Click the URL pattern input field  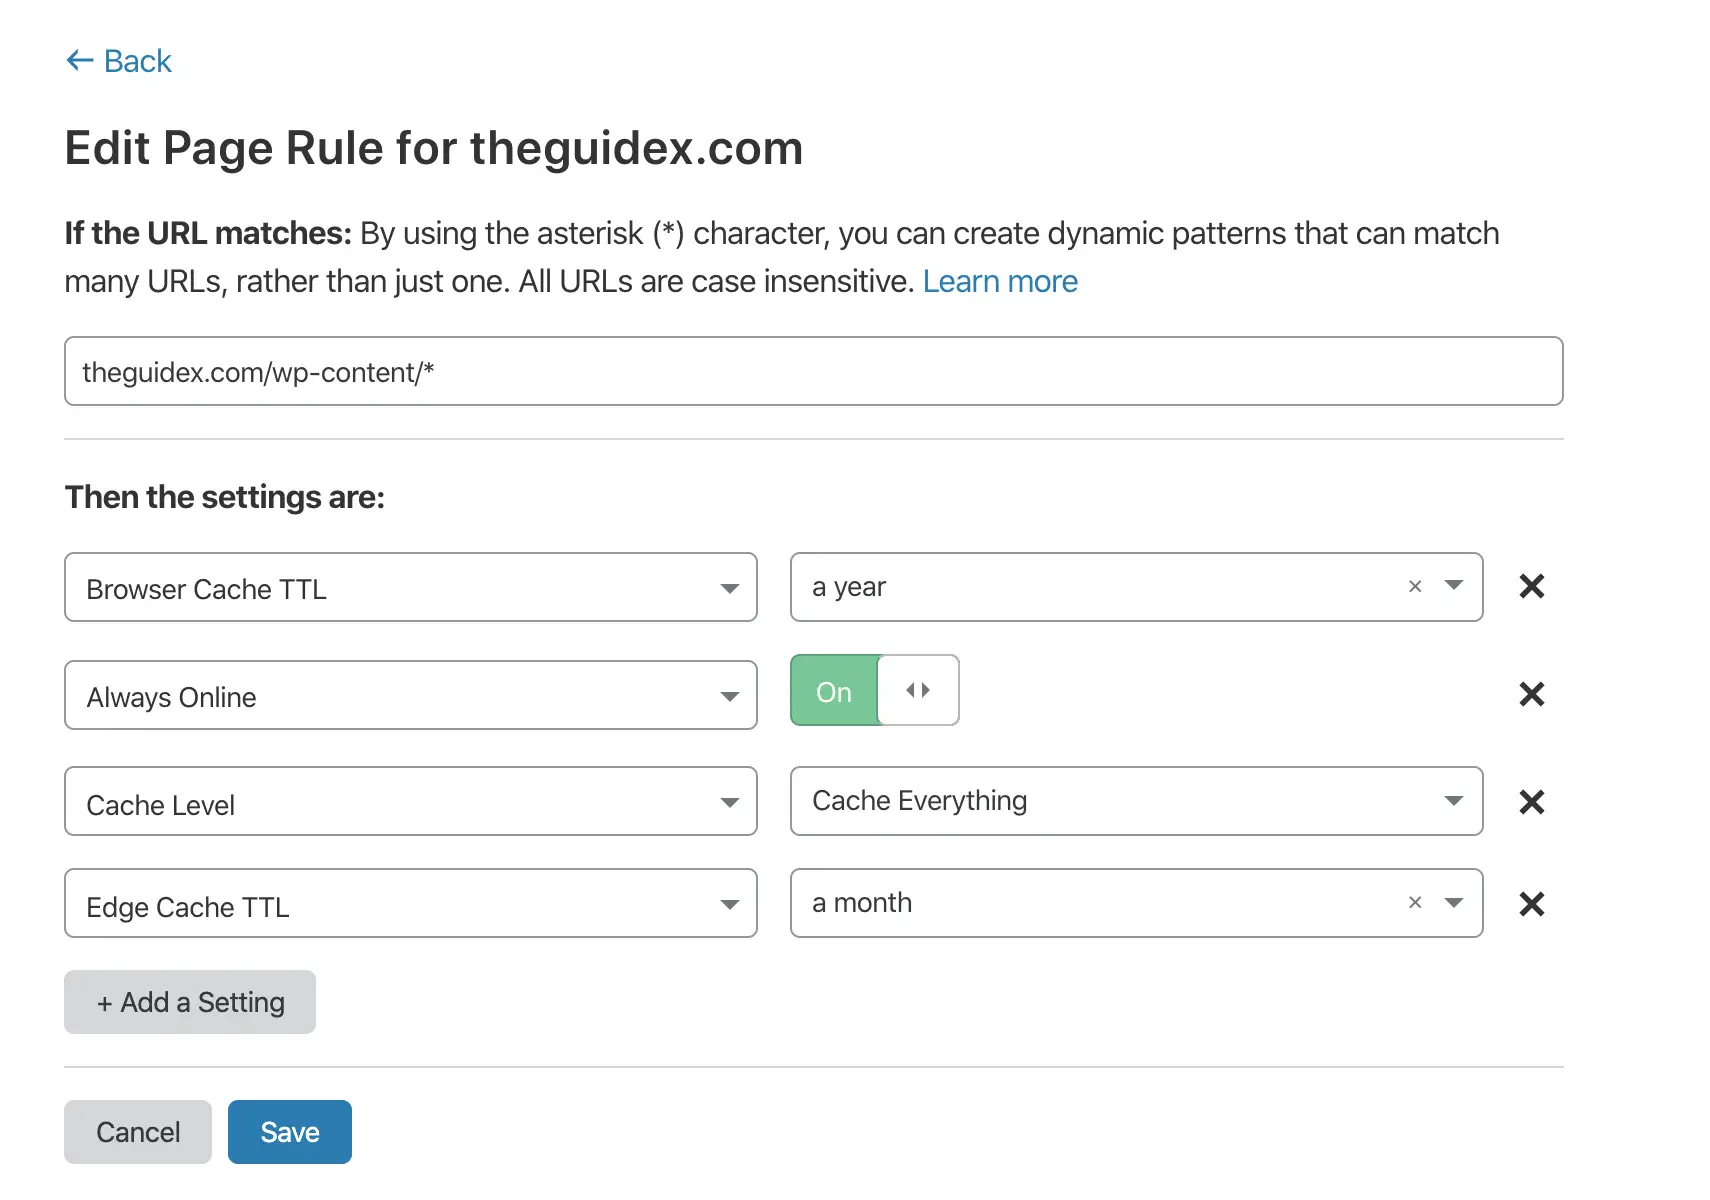(x=812, y=371)
